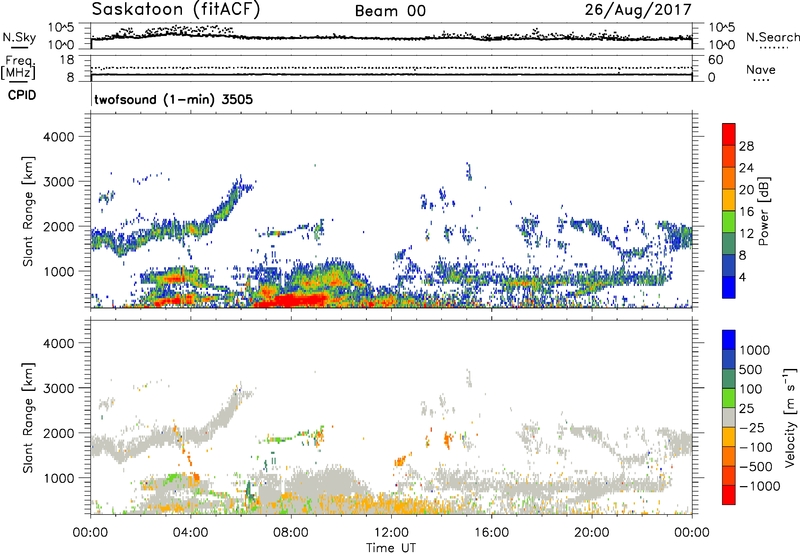Image resolution: width=800 pixels, height=554 pixels.
Task: Click the '12' power colorbar label
Action: tap(746, 234)
